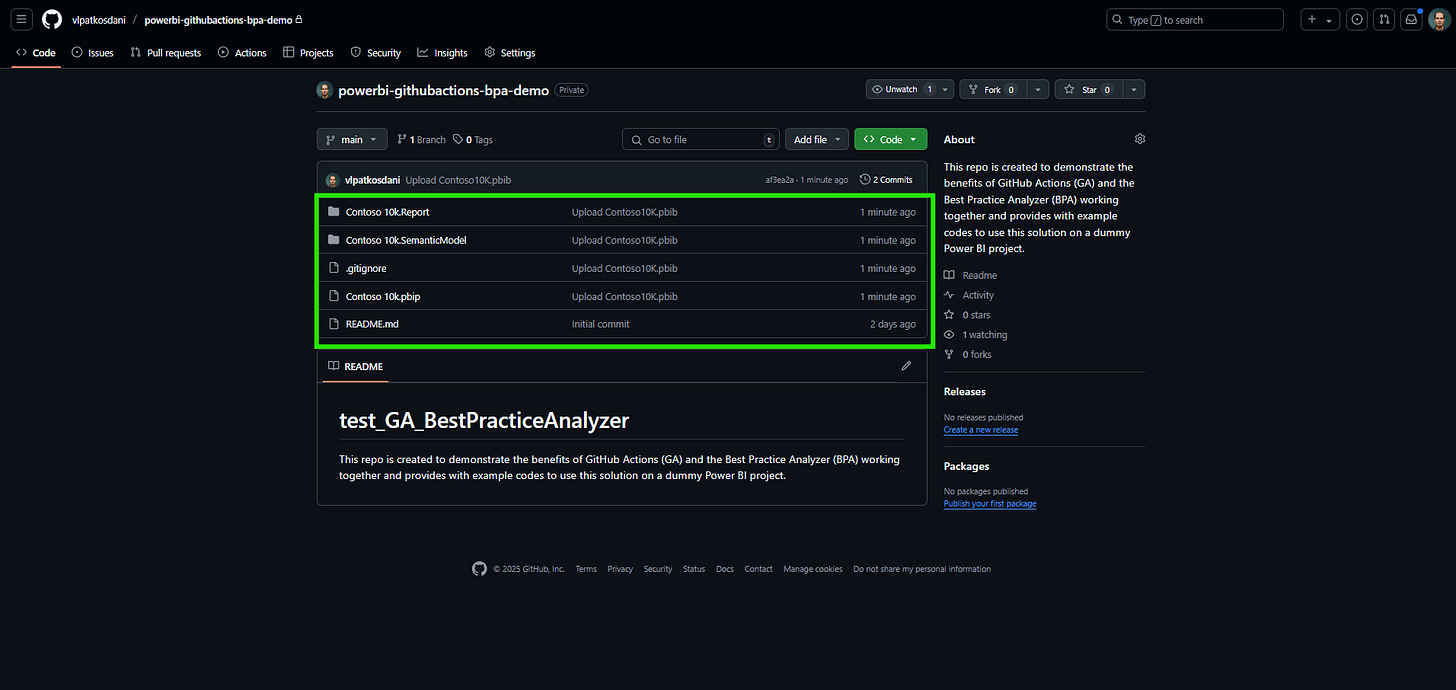This screenshot has width=1456, height=690.
Task: Open the create new plus menu
Action: (1319, 19)
